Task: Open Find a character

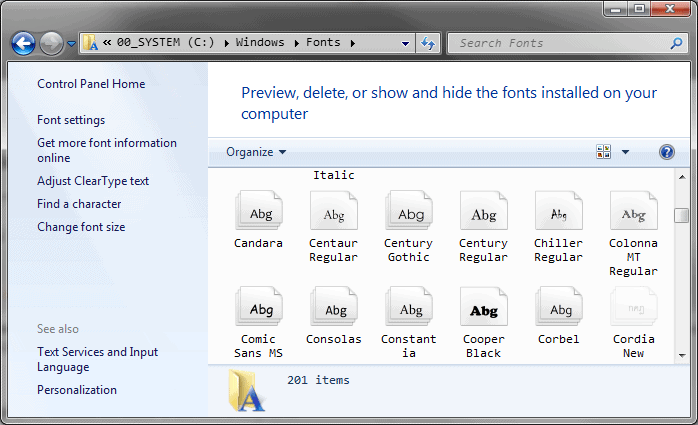Action: (79, 204)
